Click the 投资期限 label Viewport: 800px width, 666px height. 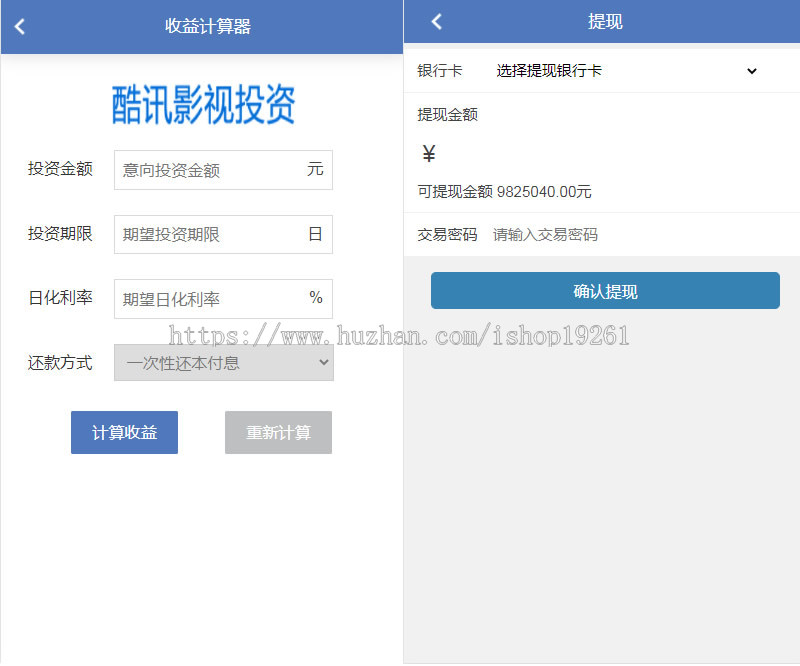[x=60, y=233]
